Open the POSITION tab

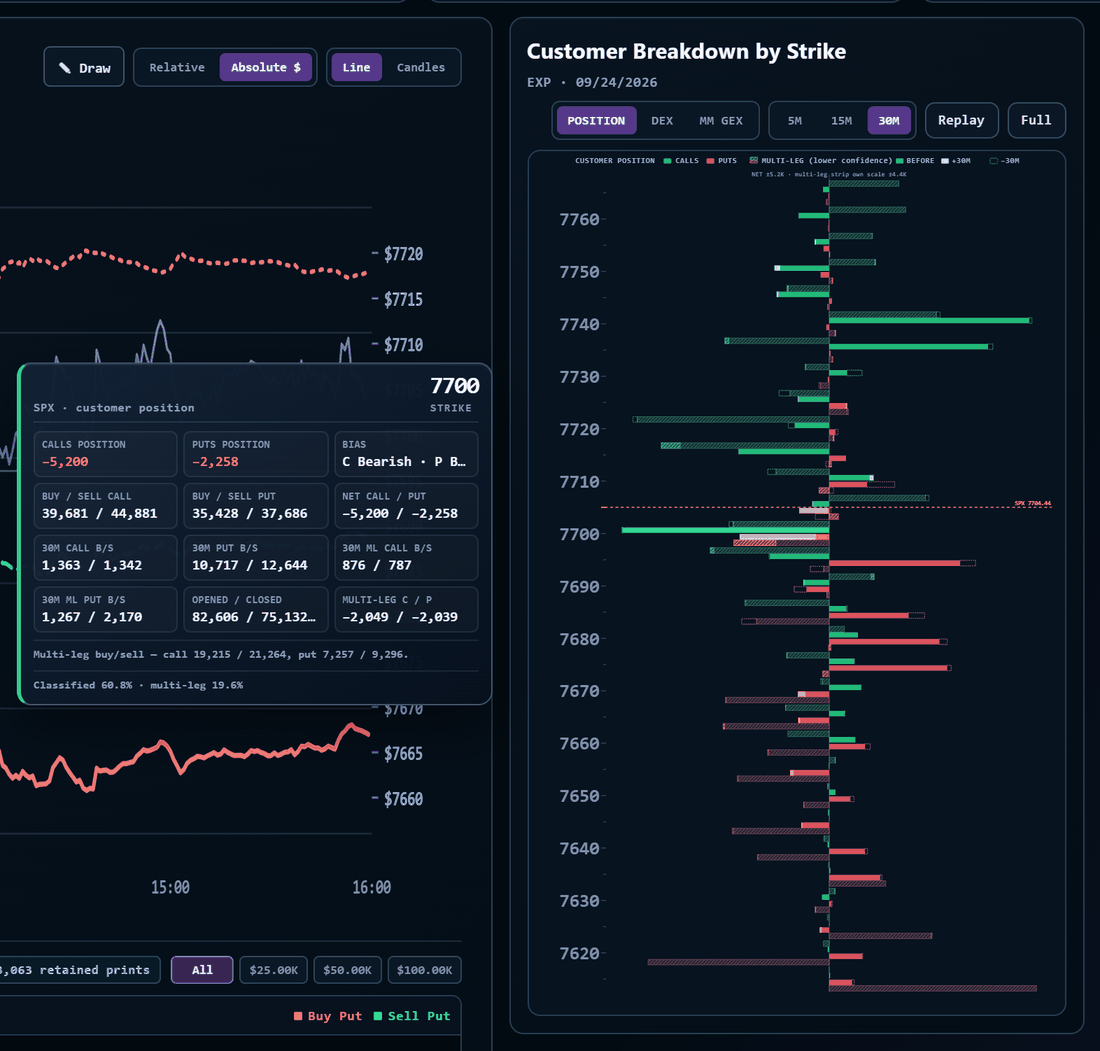(x=596, y=121)
